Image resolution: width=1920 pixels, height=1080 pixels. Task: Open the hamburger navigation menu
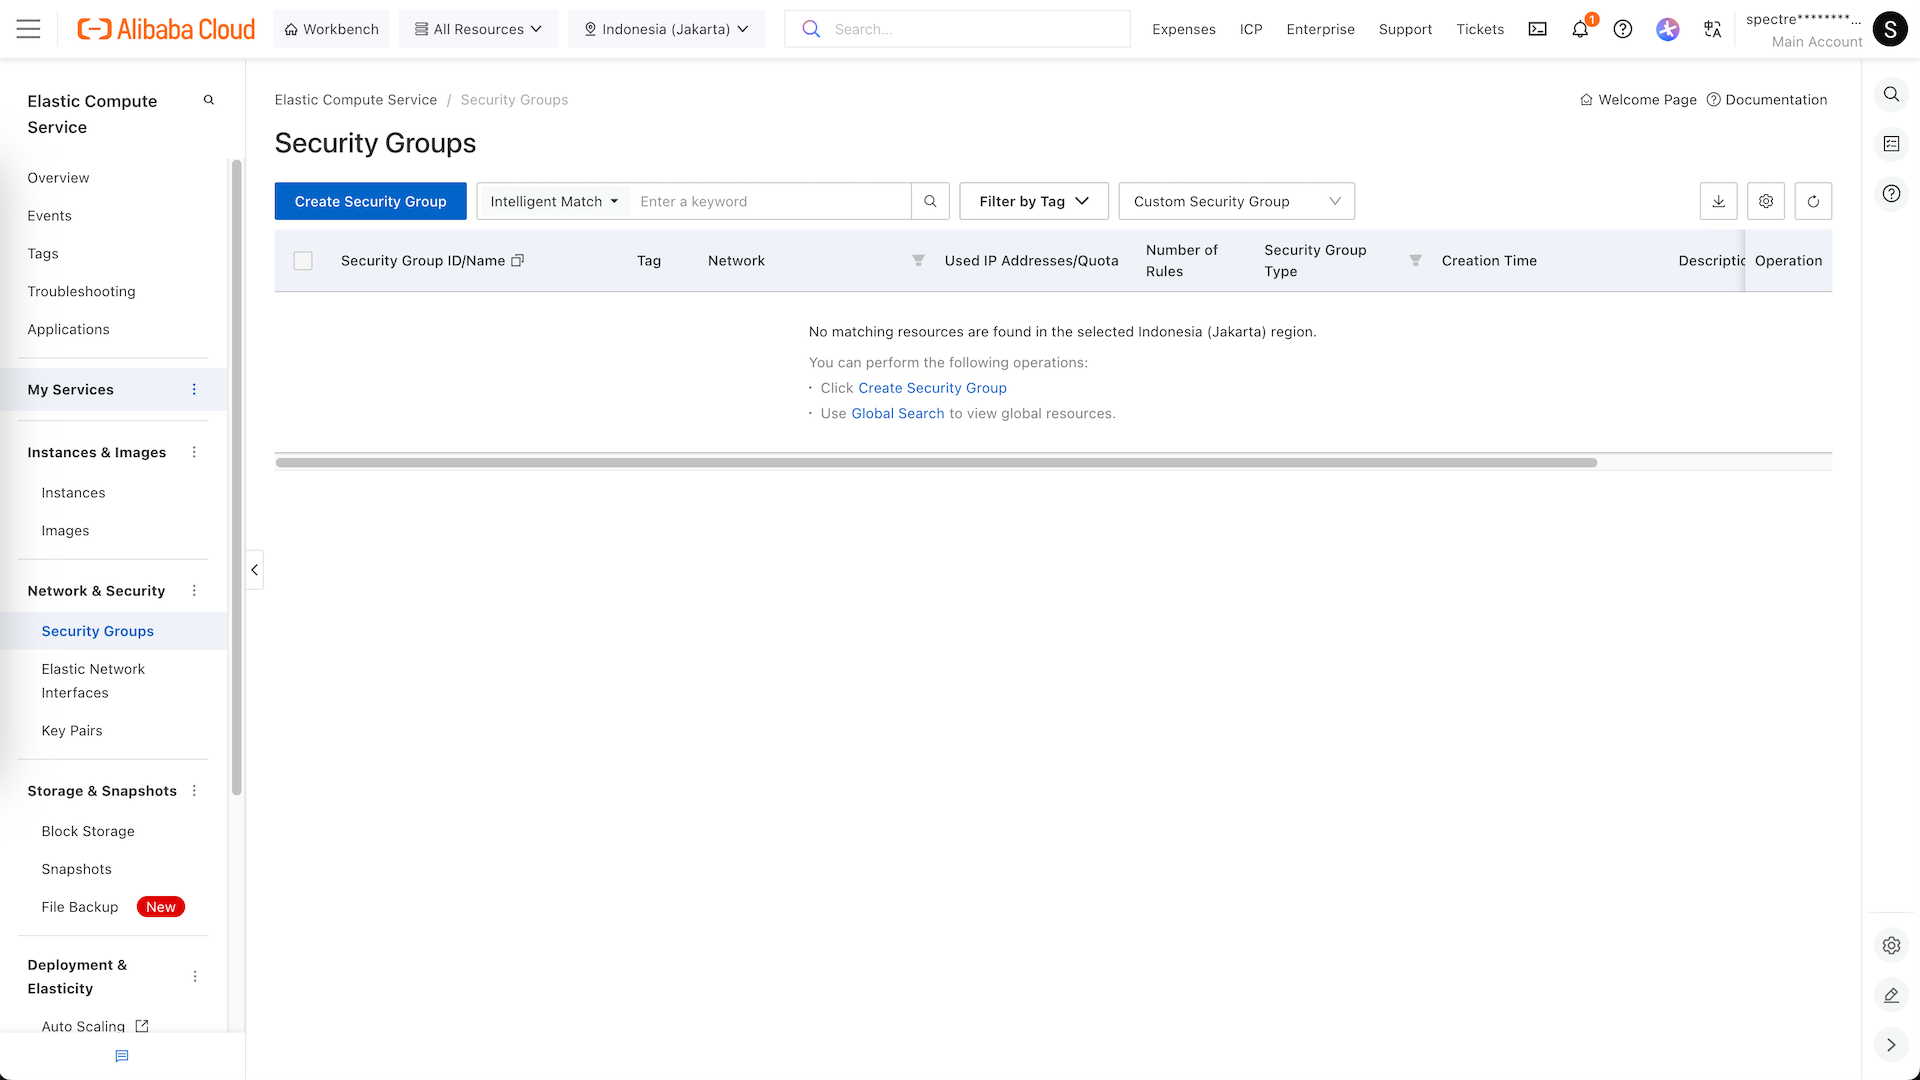29,29
